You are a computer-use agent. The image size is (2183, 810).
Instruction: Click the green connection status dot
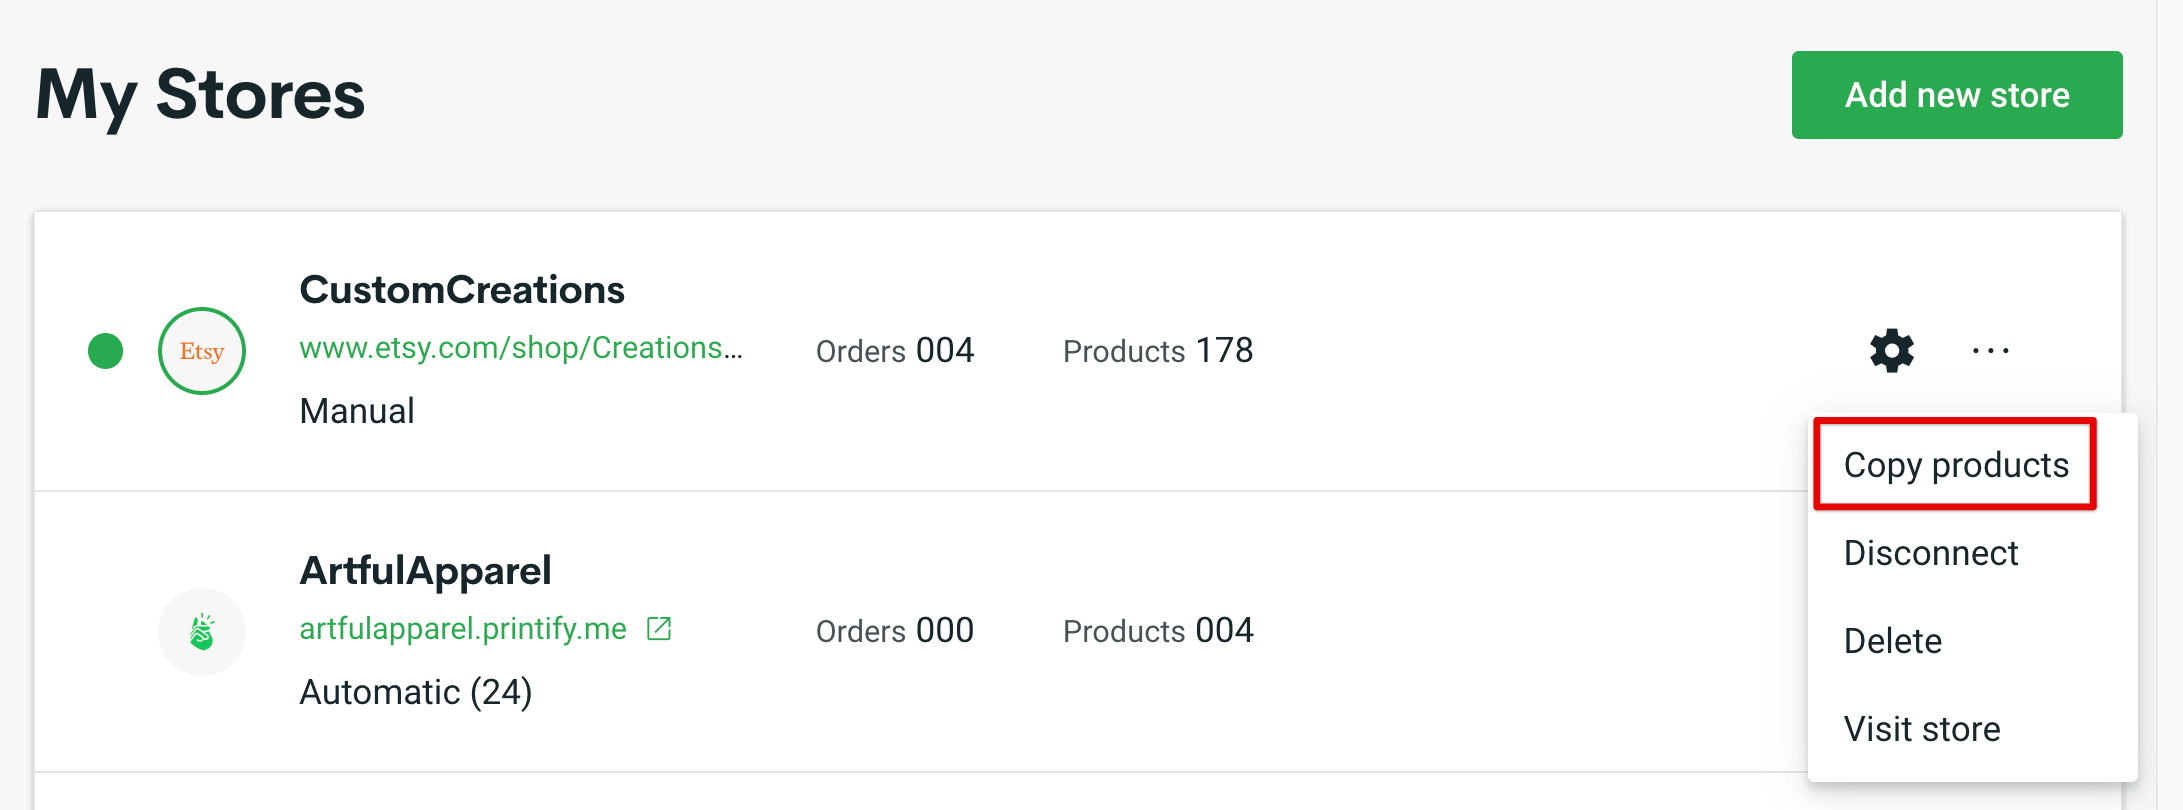(105, 351)
